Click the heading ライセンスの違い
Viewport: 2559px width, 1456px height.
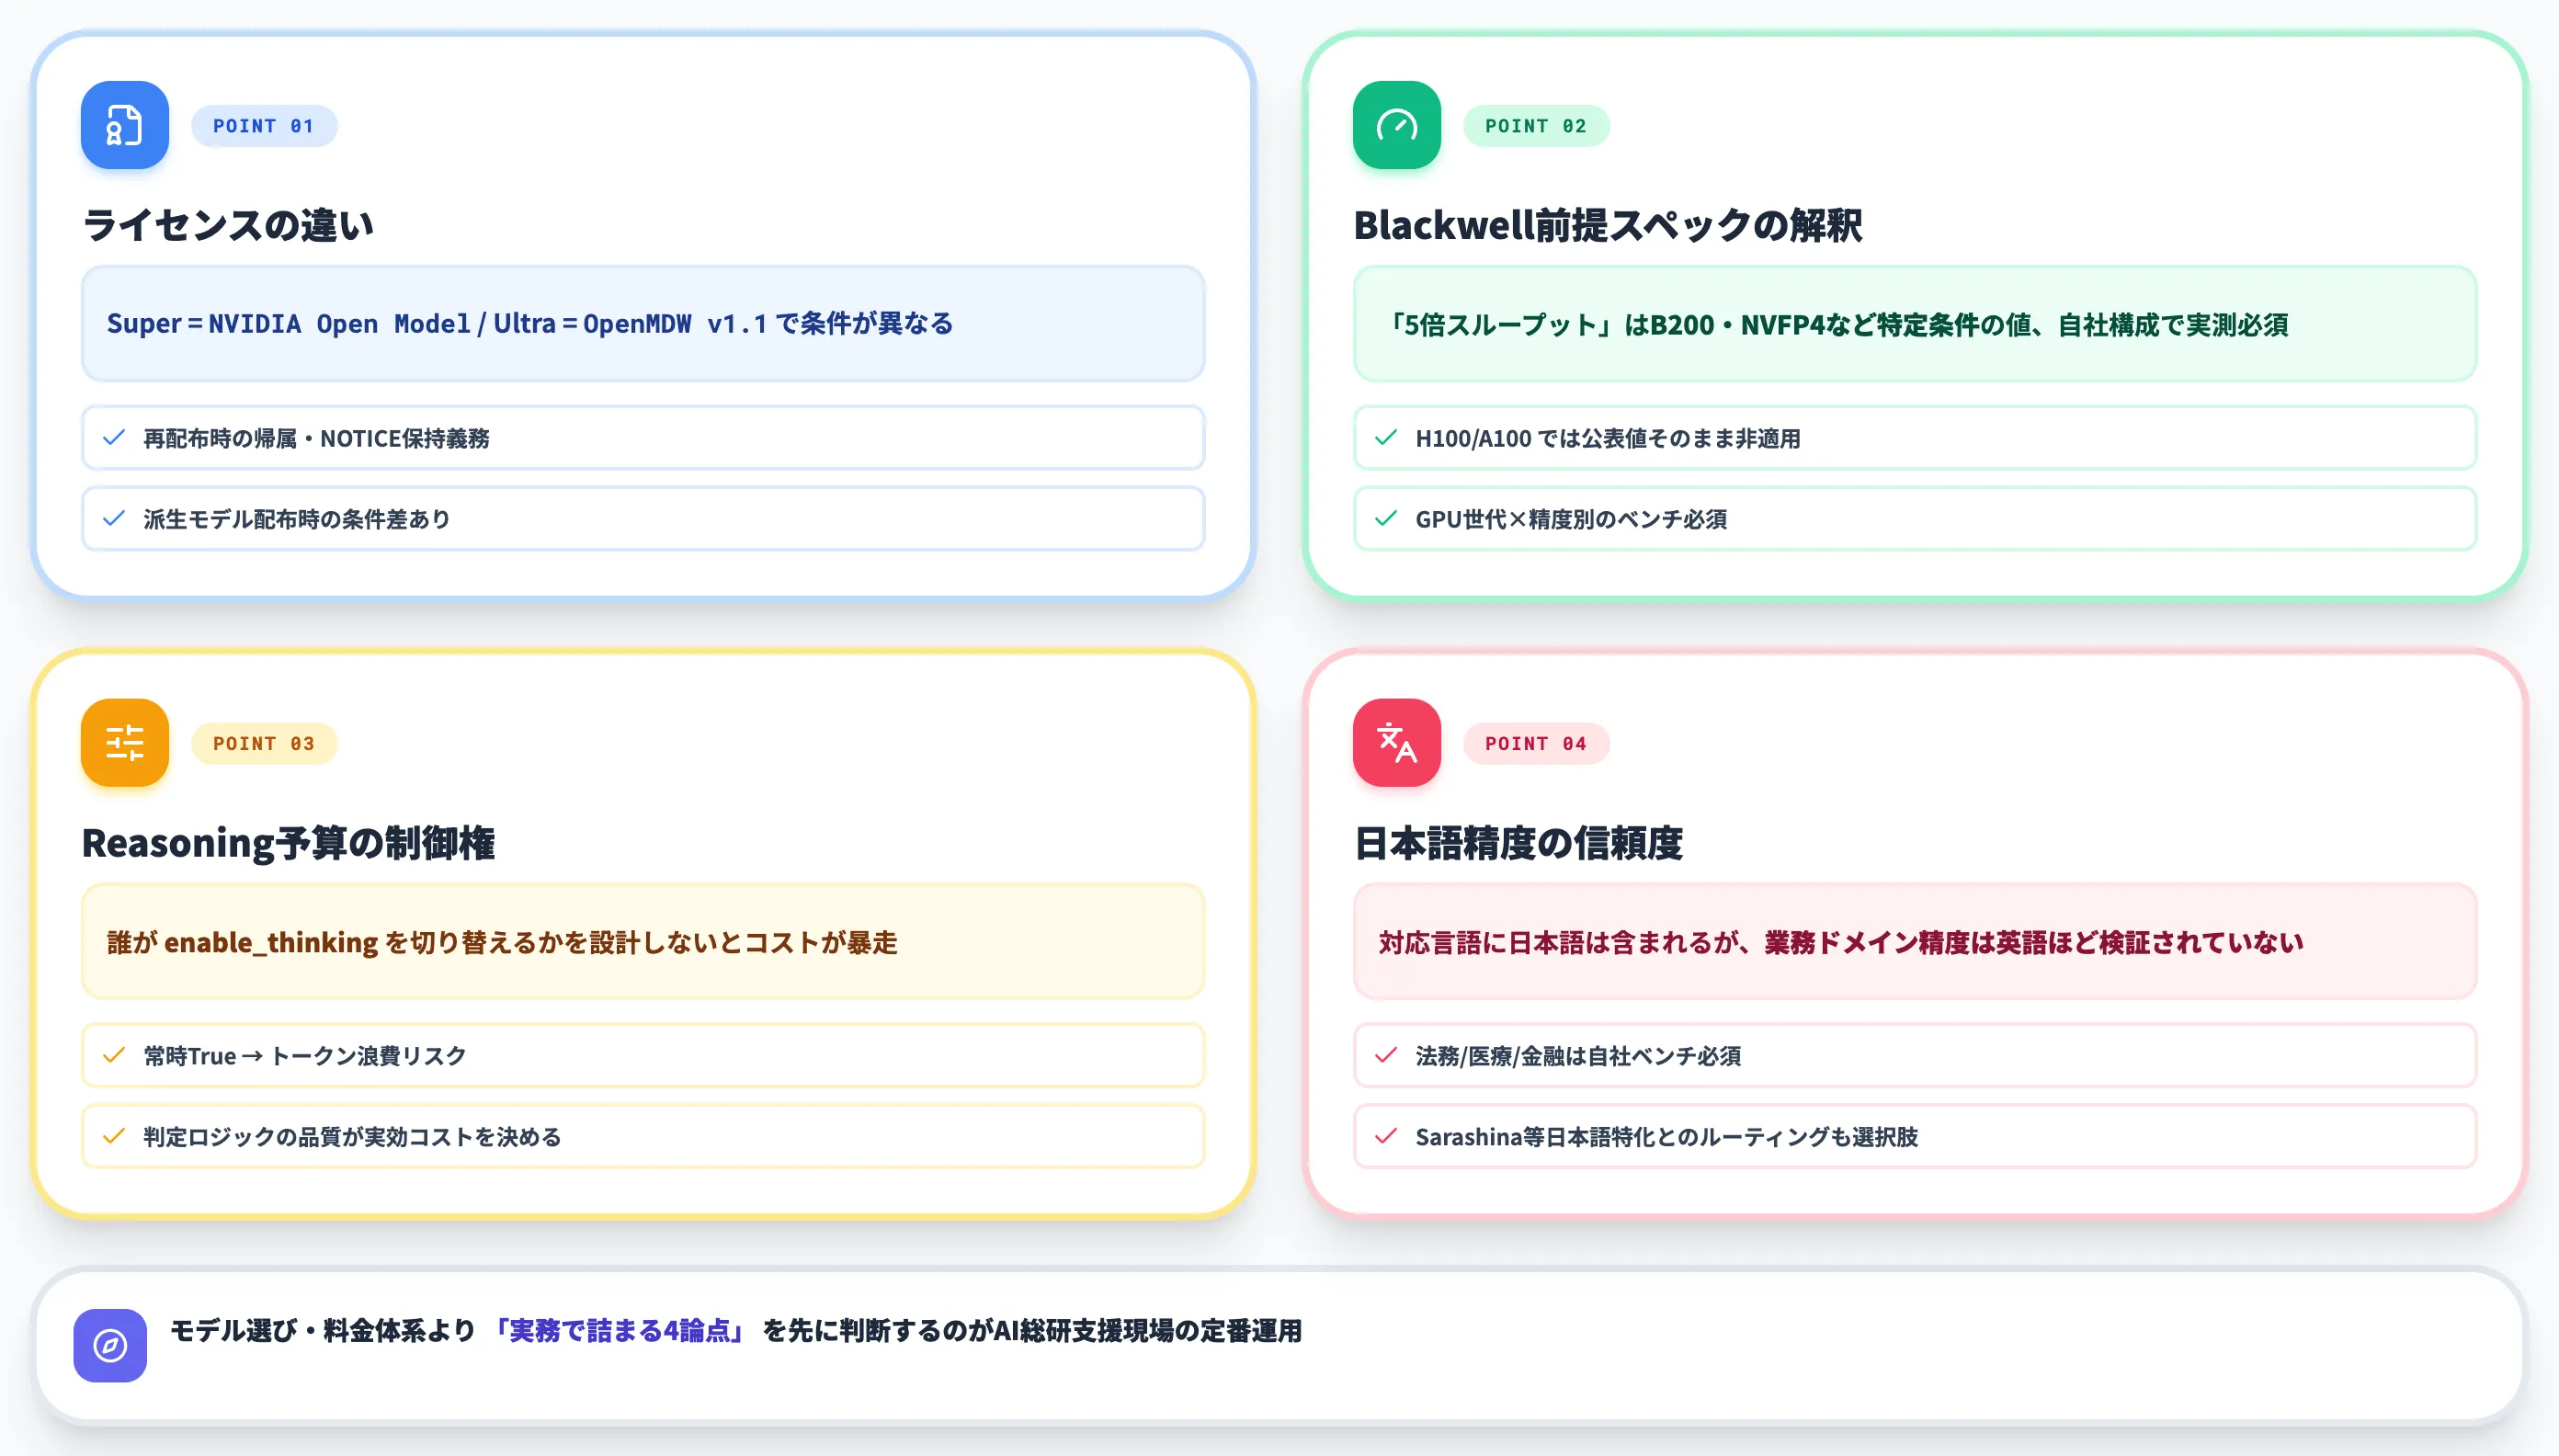[x=228, y=225]
